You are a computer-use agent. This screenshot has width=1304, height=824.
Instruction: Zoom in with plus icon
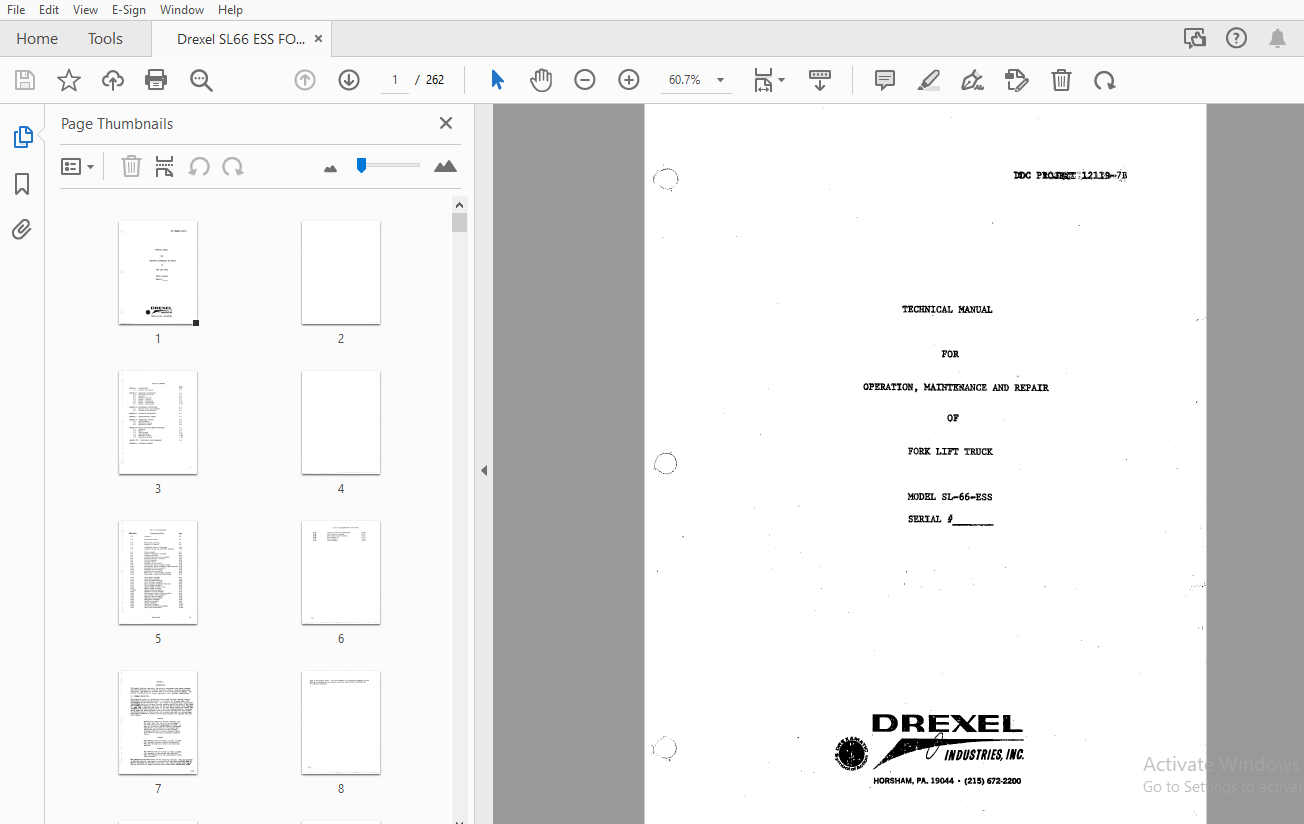click(x=629, y=80)
